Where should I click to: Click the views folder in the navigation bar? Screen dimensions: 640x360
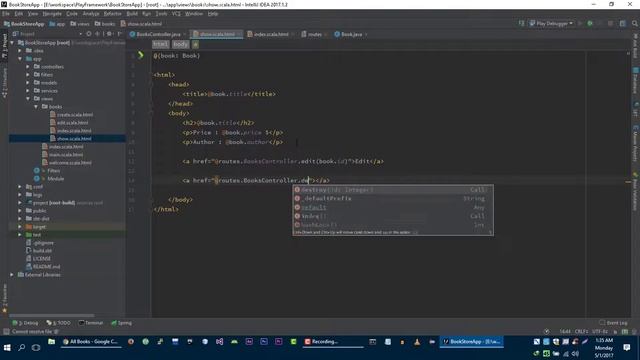(x=80, y=24)
